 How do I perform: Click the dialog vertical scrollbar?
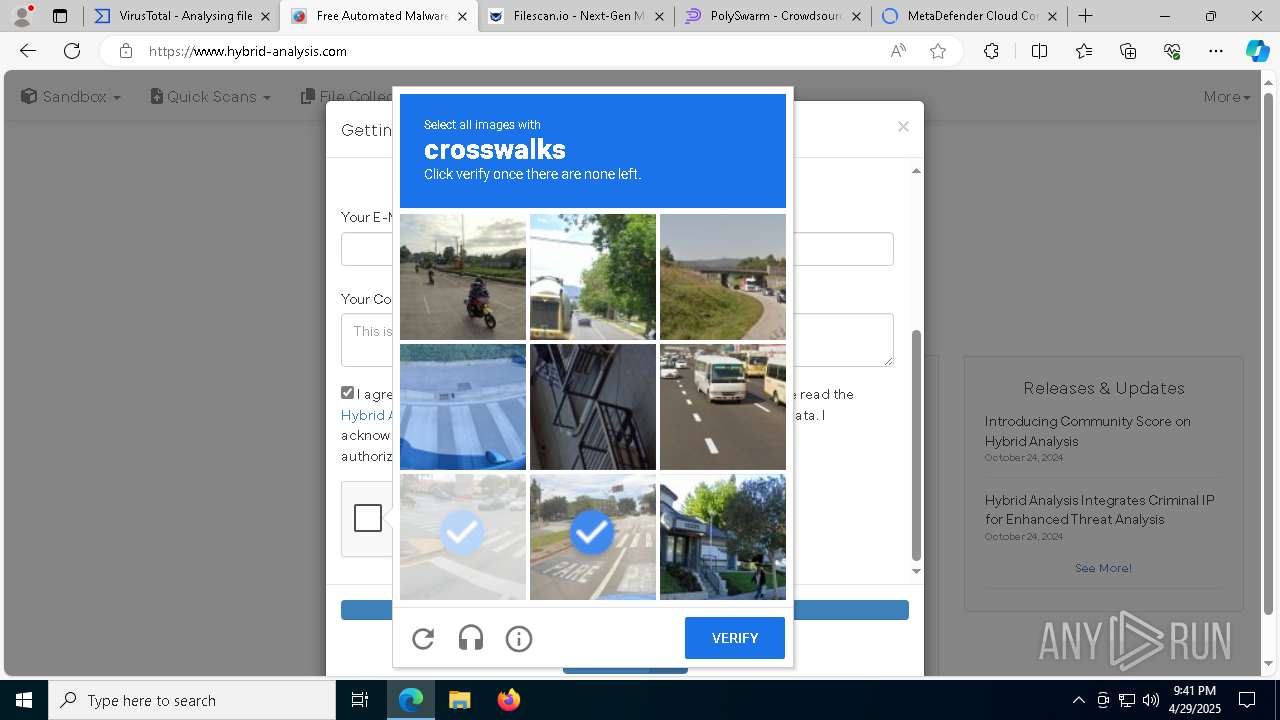pos(916,445)
